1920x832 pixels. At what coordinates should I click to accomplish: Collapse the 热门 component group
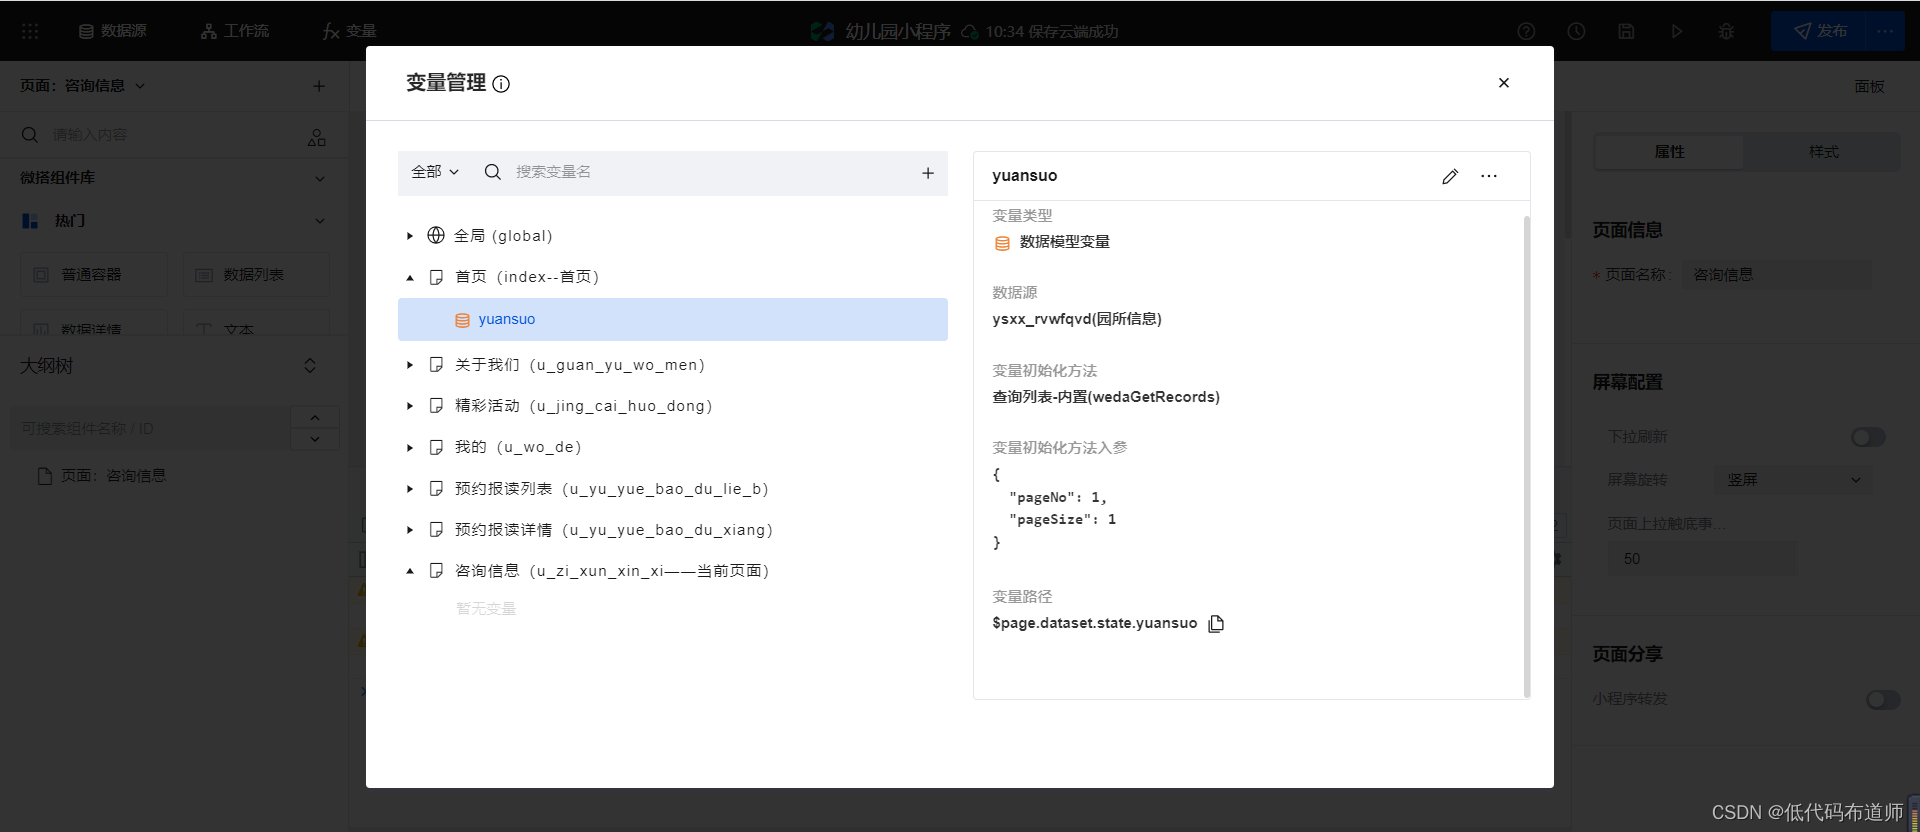[320, 221]
